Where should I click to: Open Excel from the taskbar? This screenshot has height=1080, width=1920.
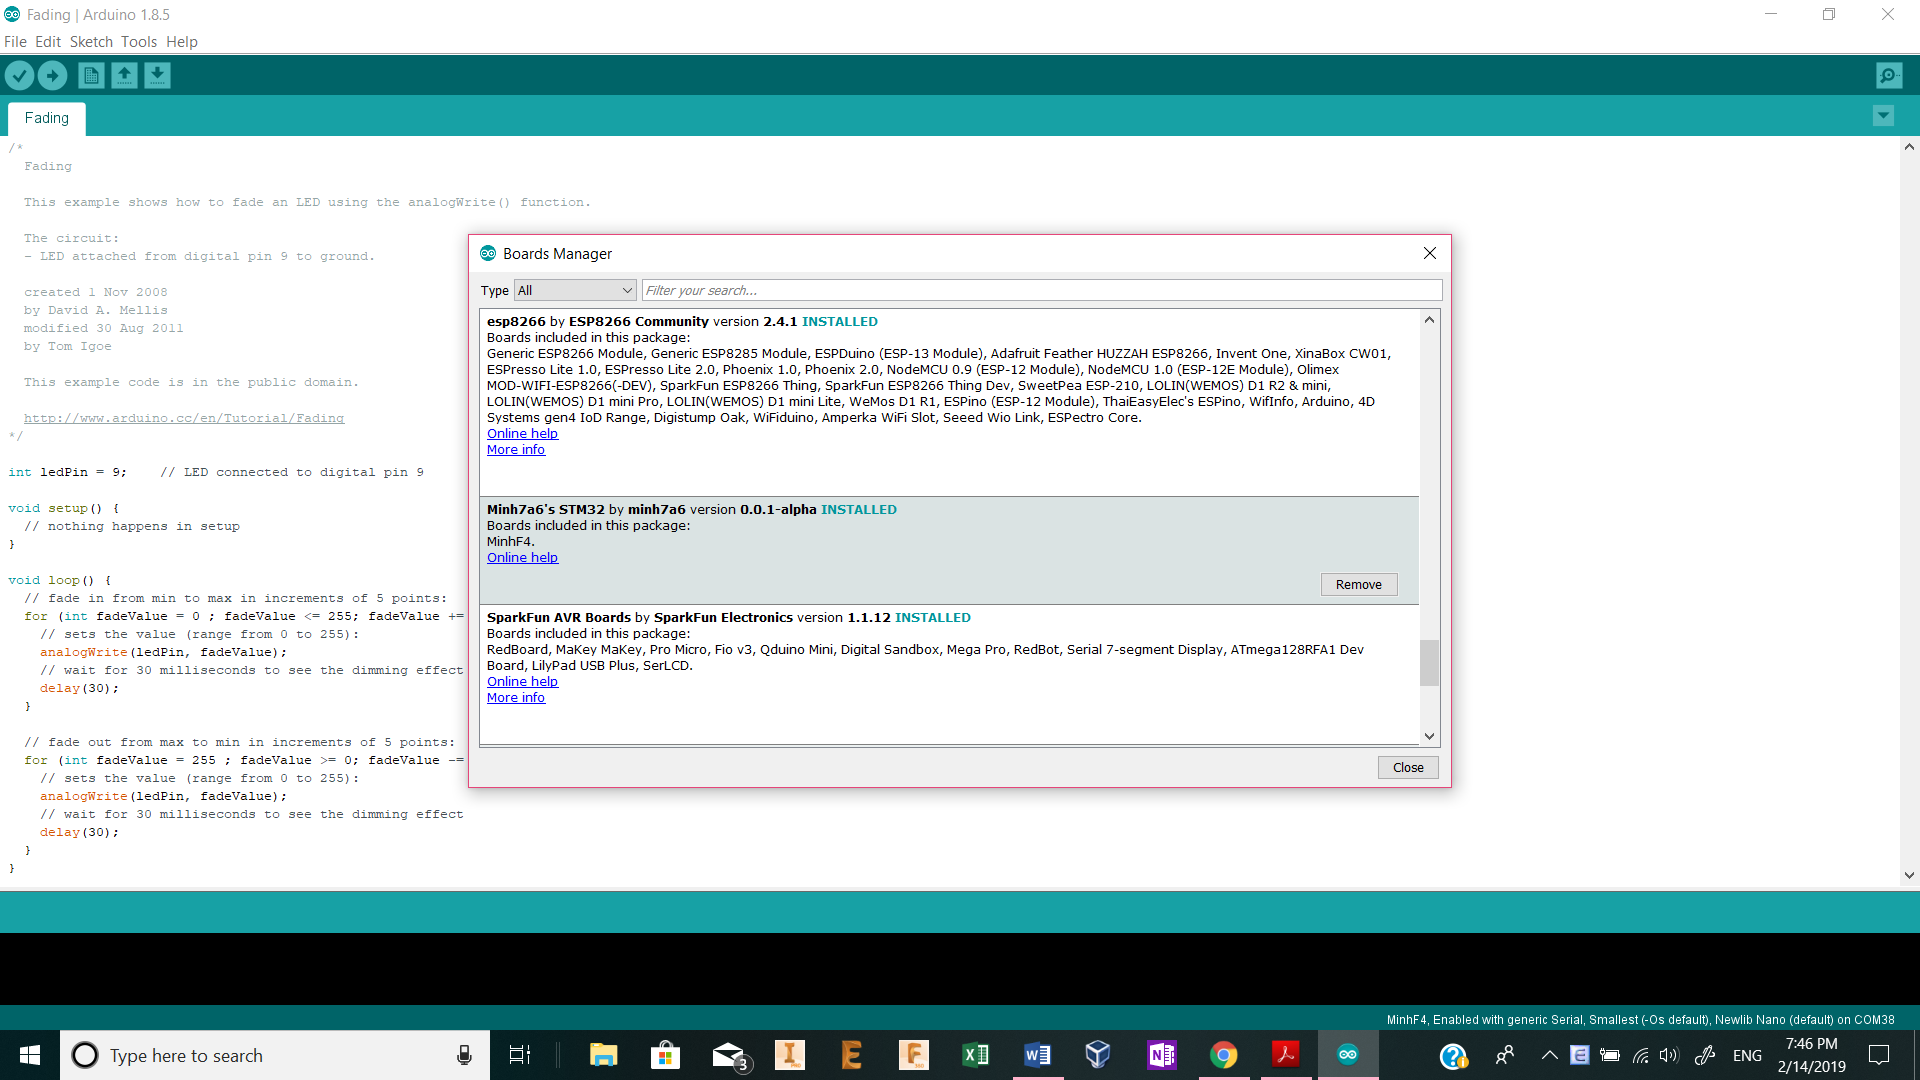pos(975,1055)
